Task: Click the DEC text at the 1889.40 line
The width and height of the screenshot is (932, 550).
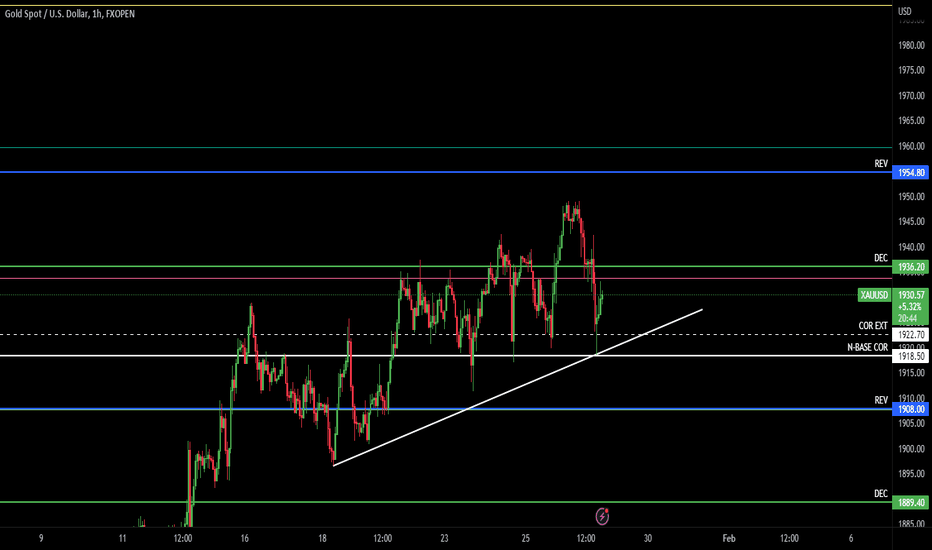Action: 881,494
